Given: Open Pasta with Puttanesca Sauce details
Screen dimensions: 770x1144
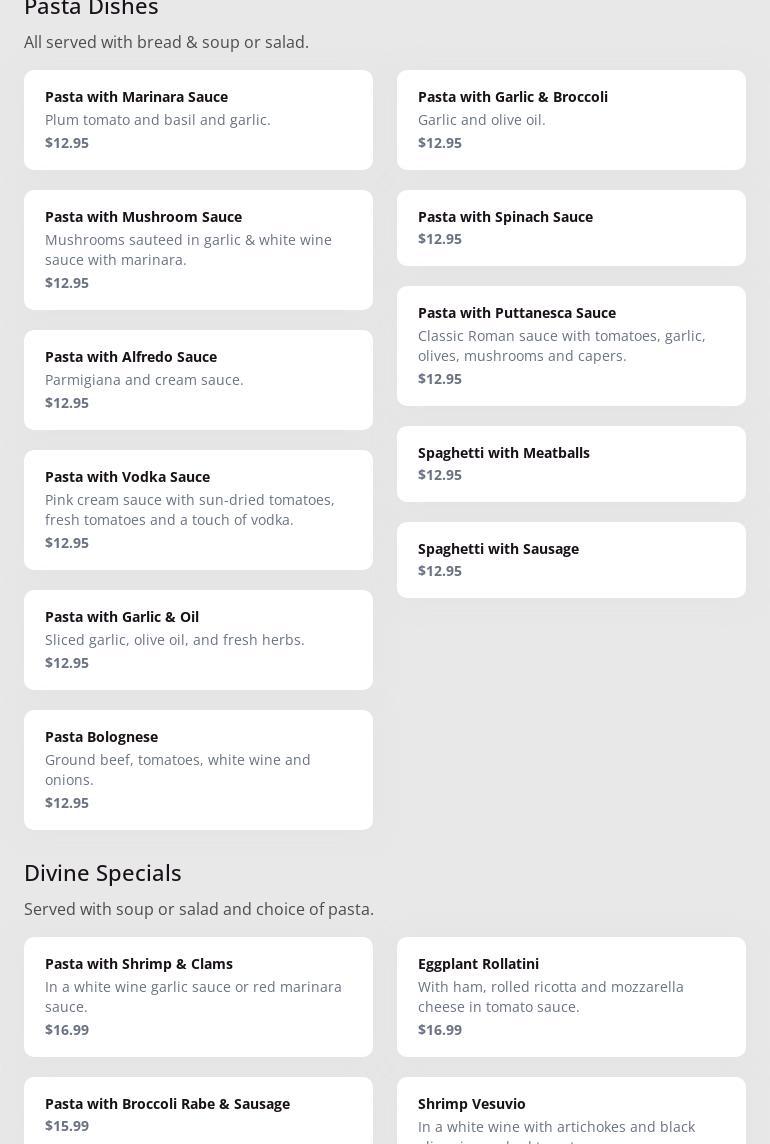Looking at the screenshot, I should (571, 346).
